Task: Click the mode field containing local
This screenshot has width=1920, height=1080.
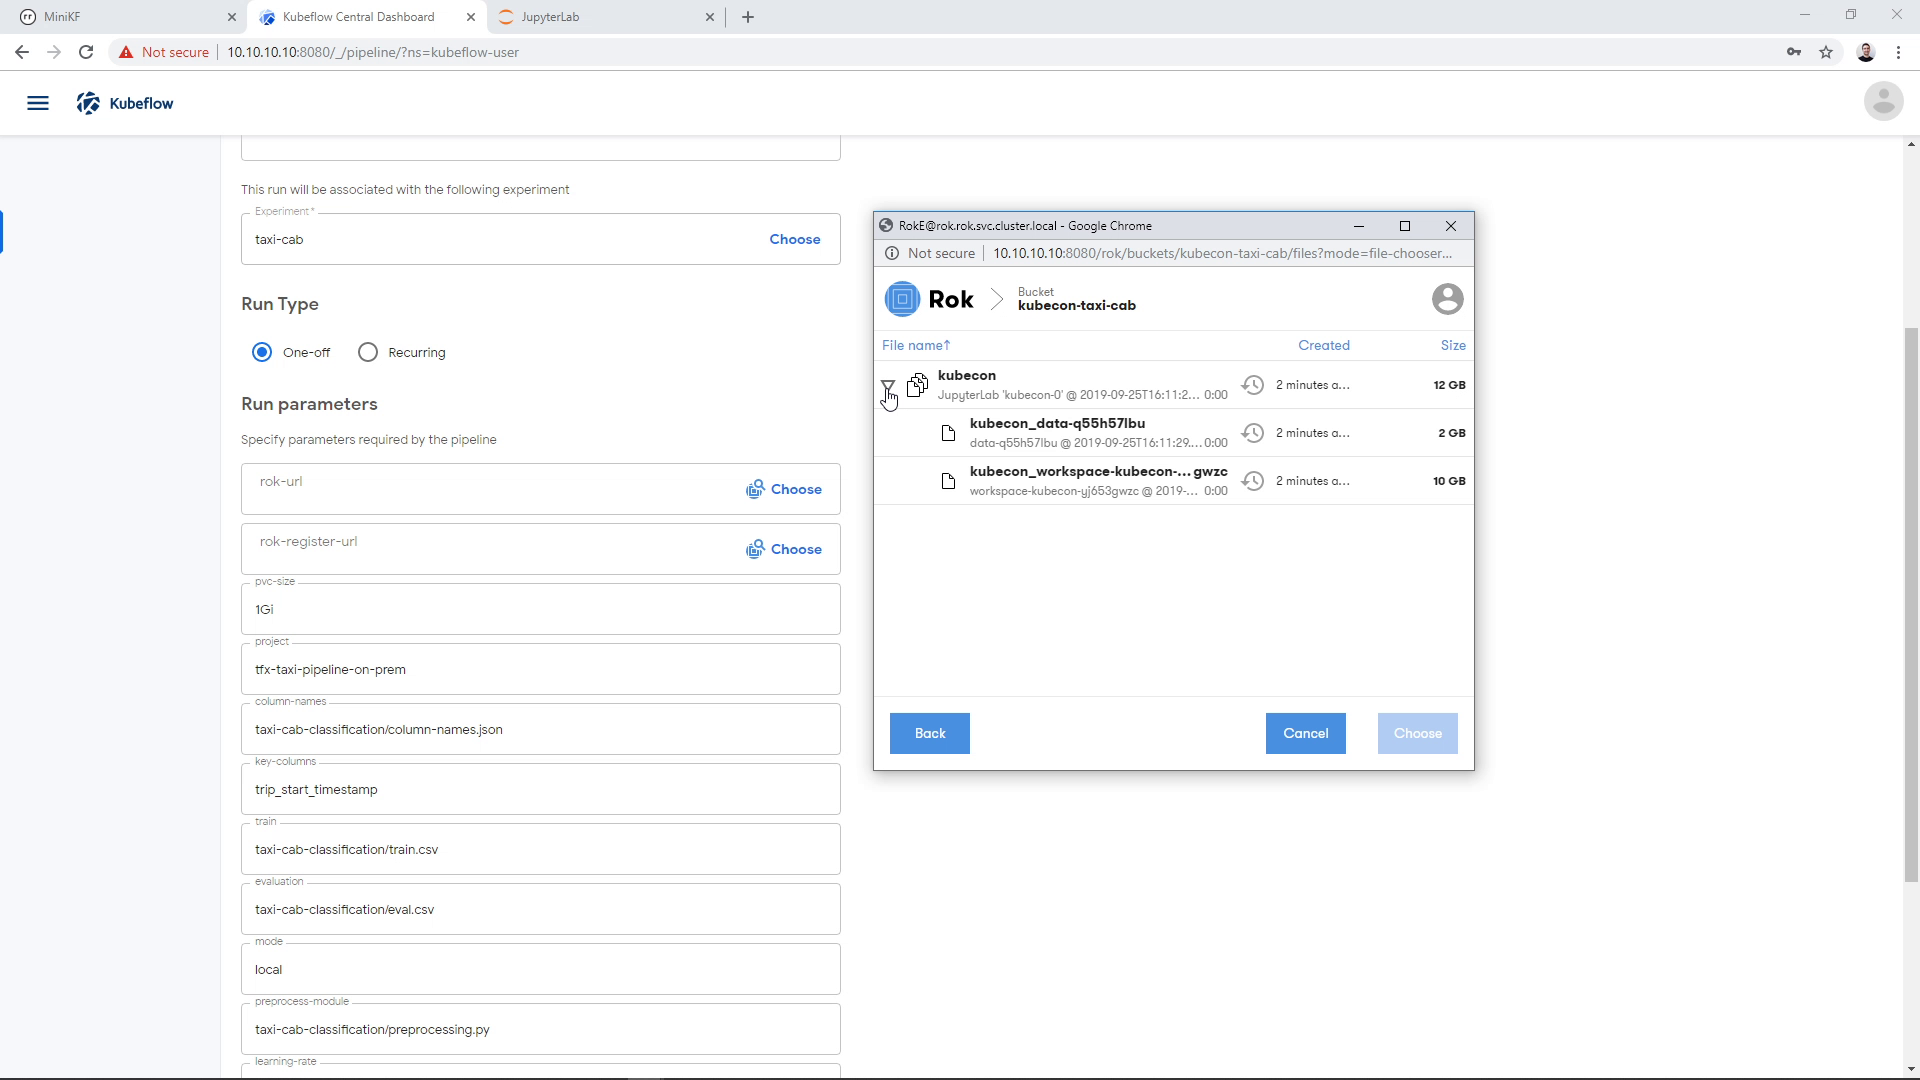Action: tap(540, 969)
